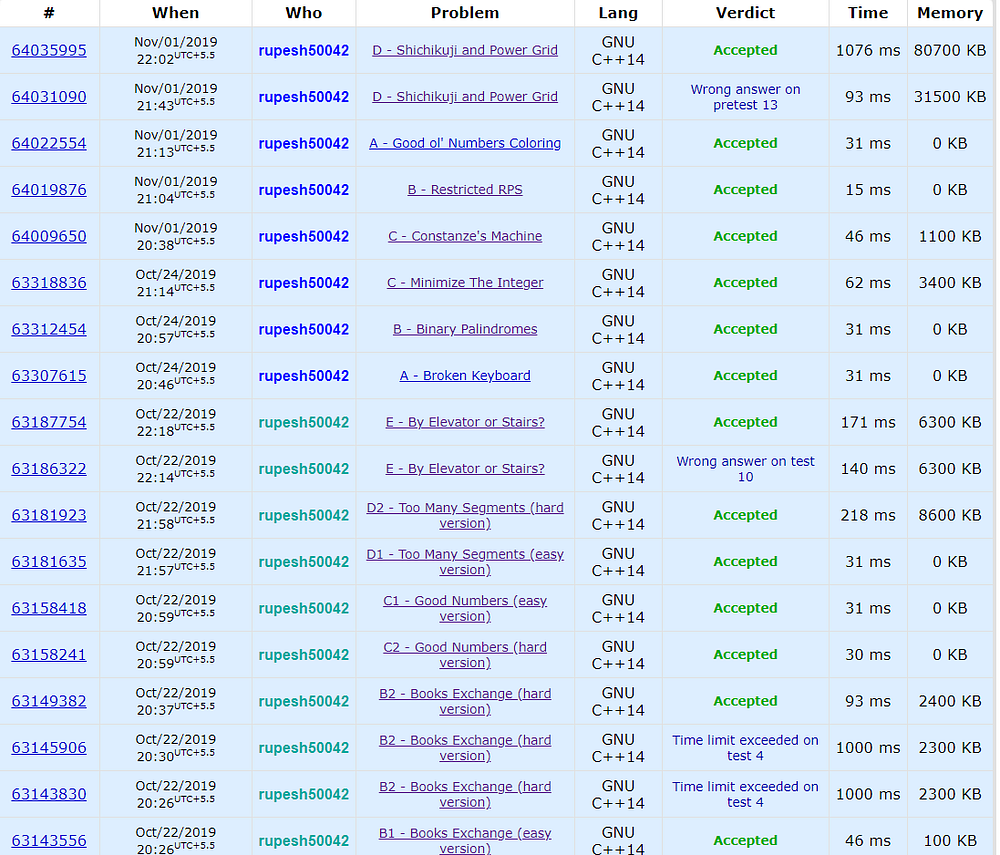
Task: Open problem A - Broken Keyboard
Action: point(465,376)
